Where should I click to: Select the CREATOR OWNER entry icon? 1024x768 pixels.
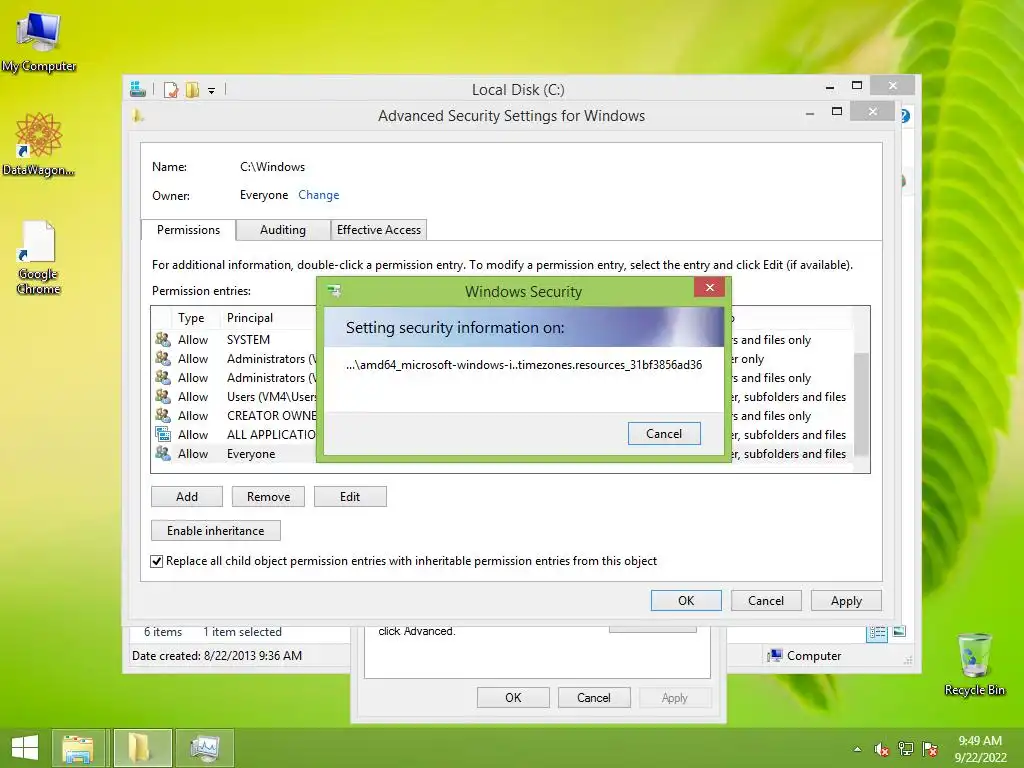pyautogui.click(x=163, y=415)
